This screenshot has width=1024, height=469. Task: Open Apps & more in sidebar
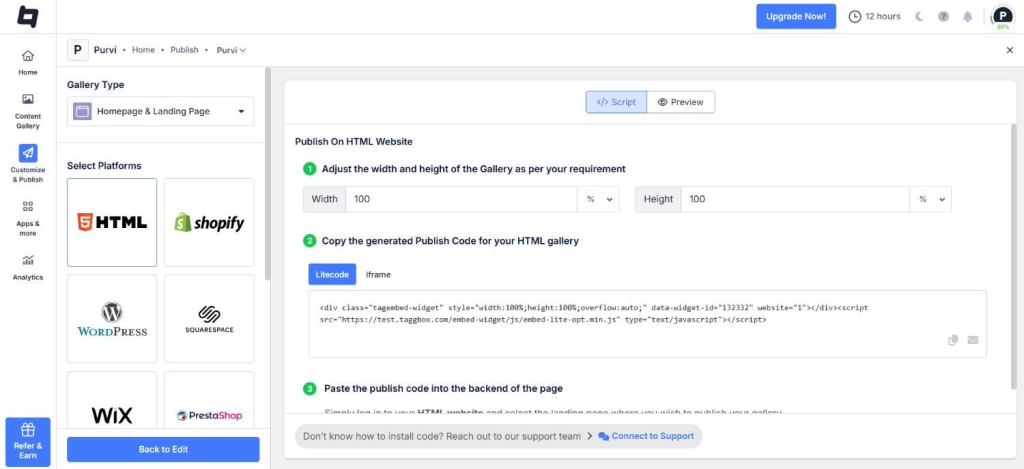28,216
